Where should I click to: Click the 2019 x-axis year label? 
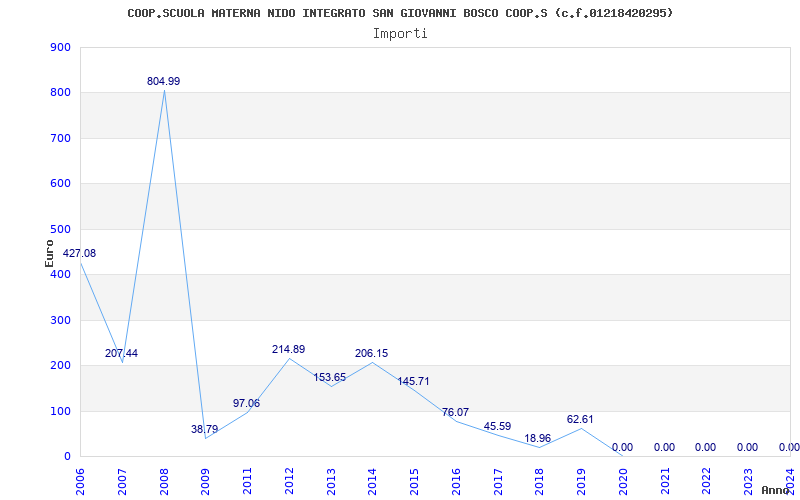click(x=581, y=481)
